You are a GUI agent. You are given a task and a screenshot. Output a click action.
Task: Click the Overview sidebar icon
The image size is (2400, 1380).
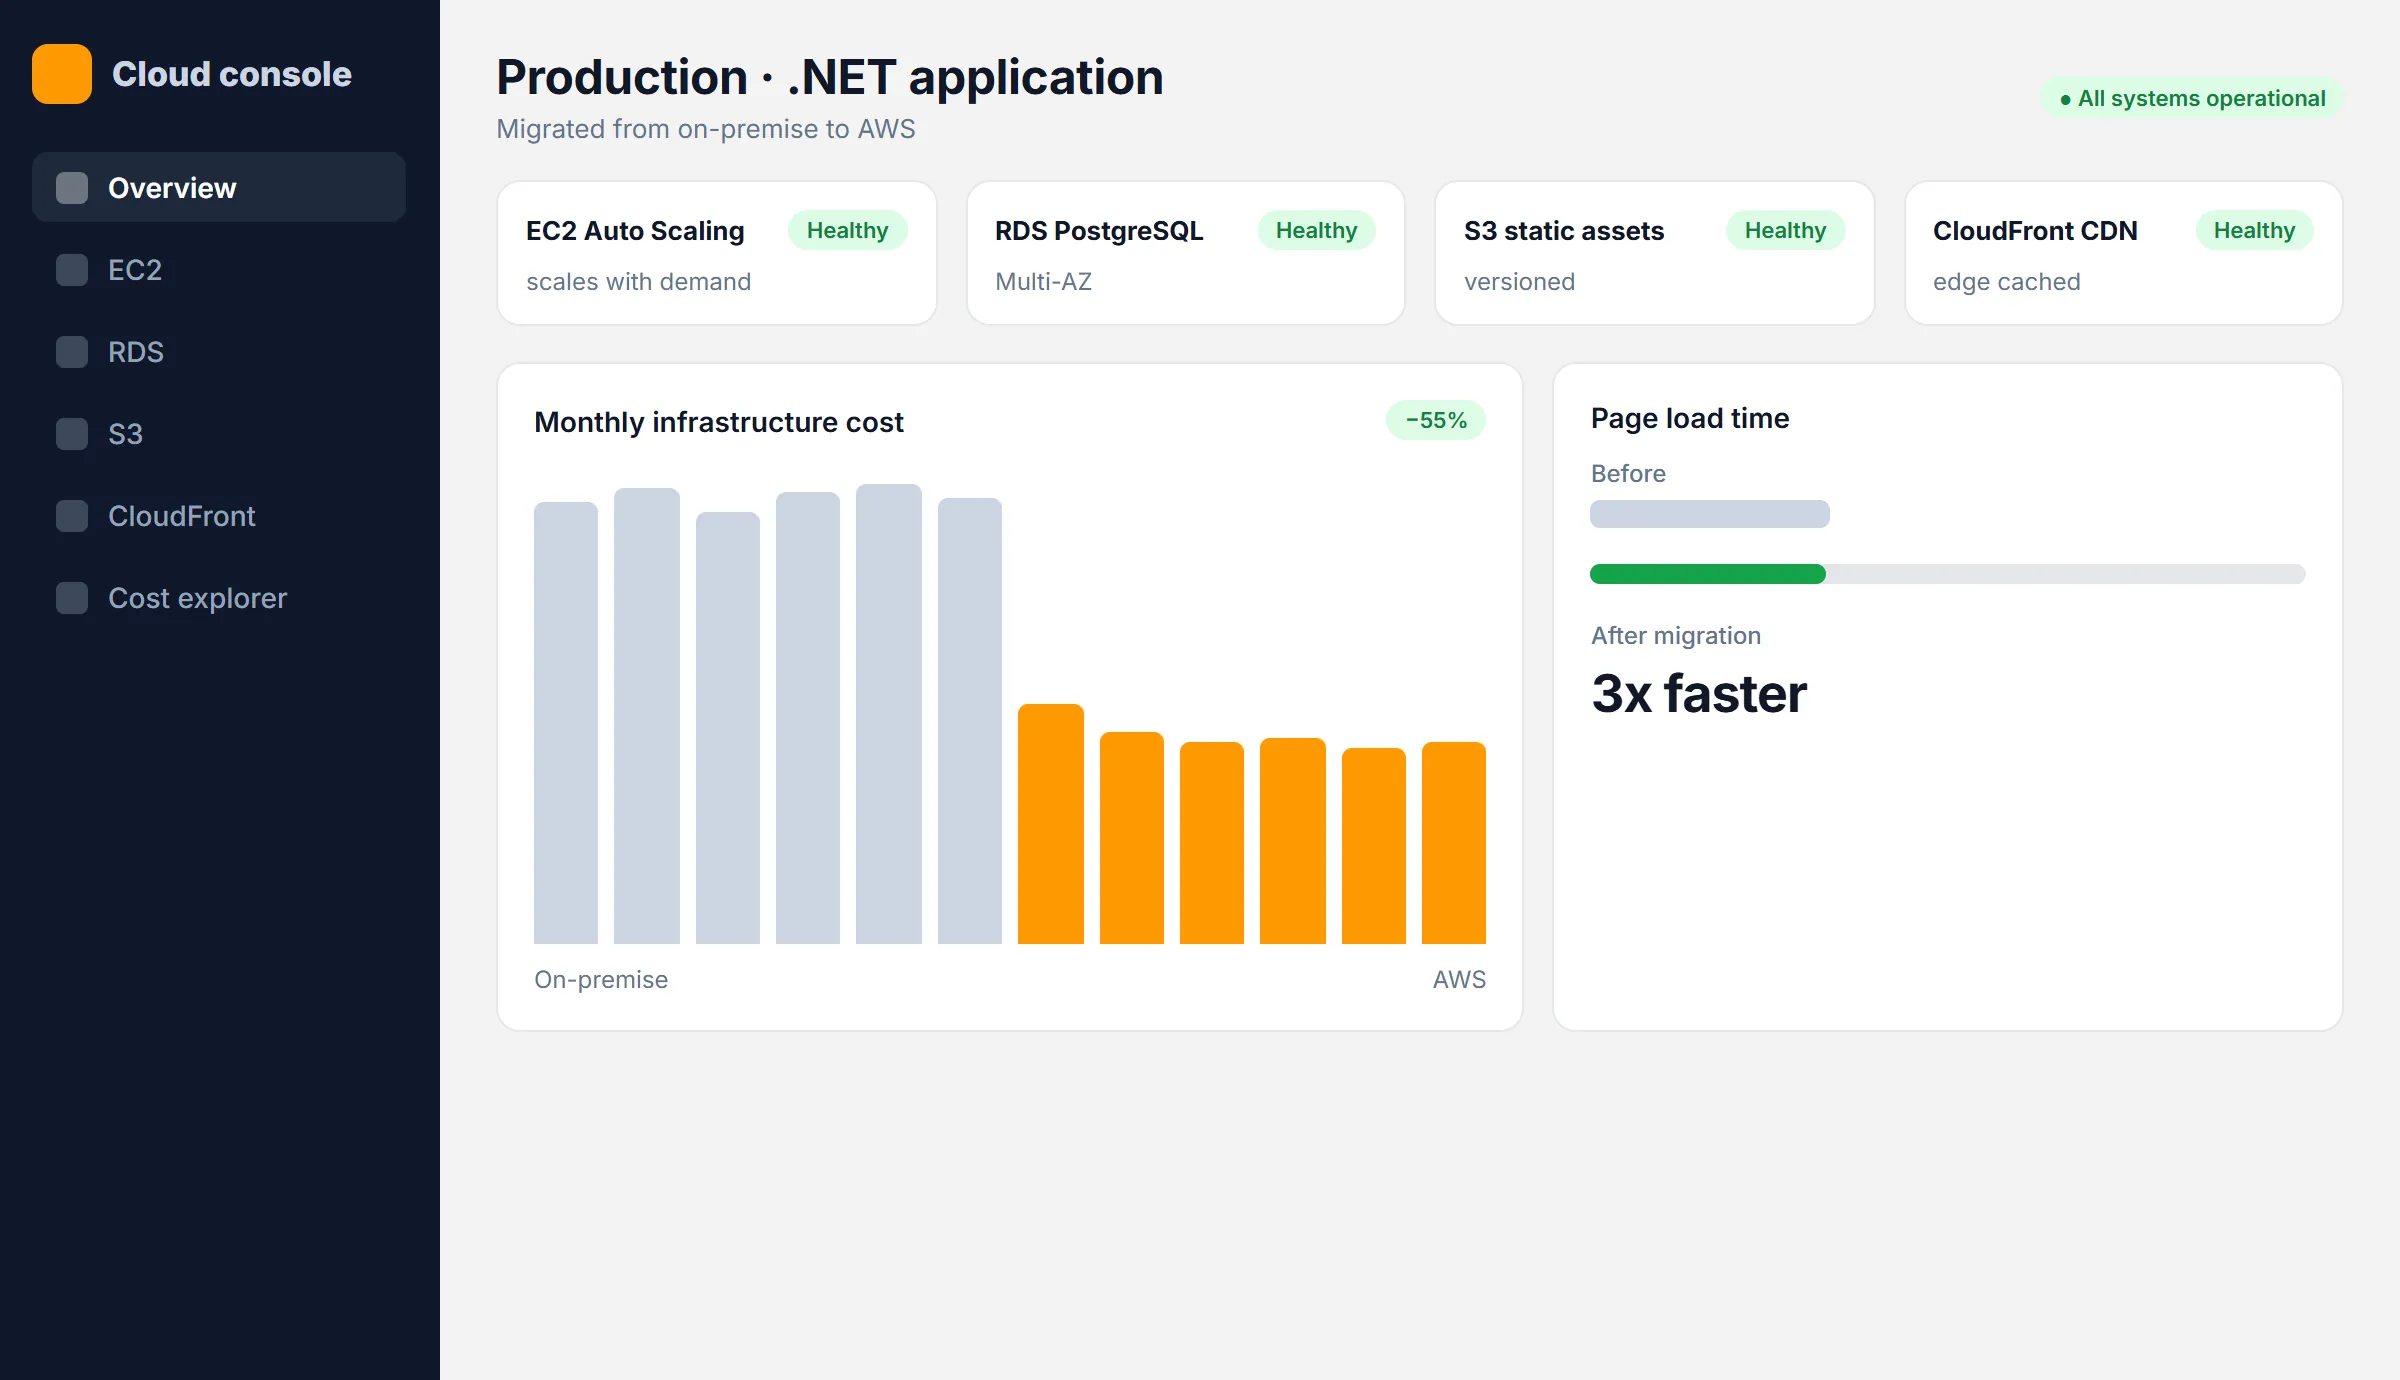(x=72, y=188)
